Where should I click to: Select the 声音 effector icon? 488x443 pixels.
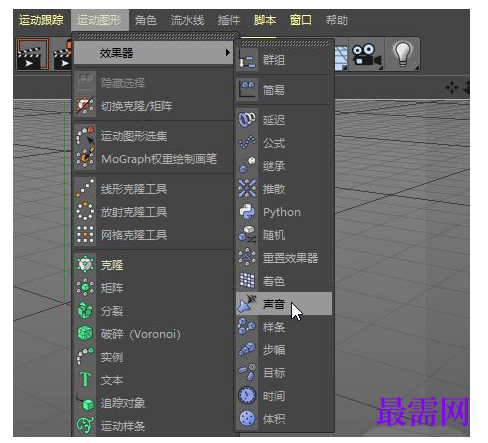[247, 304]
